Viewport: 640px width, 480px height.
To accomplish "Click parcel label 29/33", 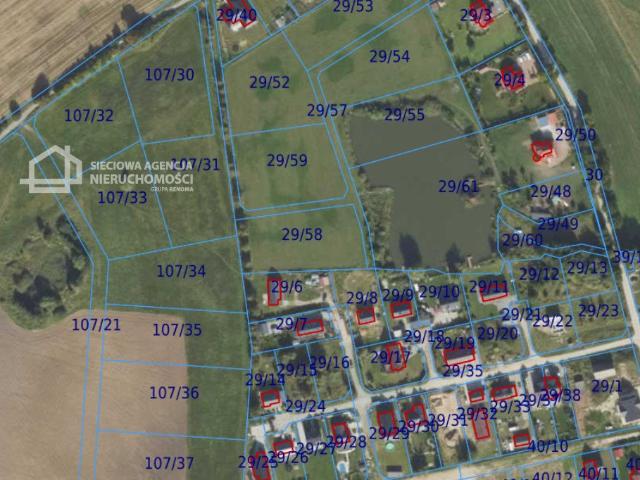I will 510,406.
